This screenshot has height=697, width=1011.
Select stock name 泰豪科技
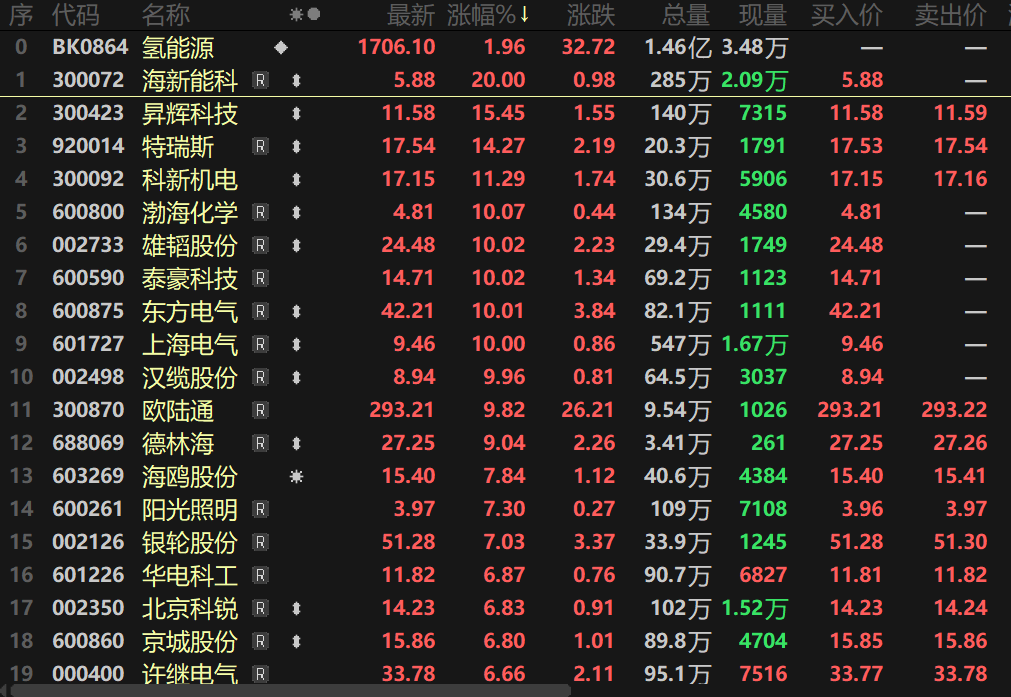pos(190,279)
